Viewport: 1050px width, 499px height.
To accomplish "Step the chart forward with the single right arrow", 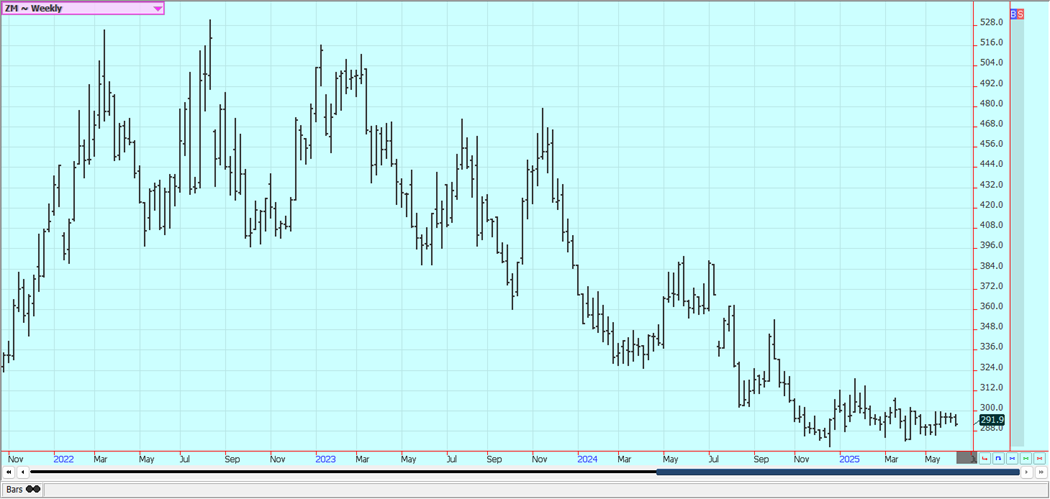I will (x=1027, y=472).
